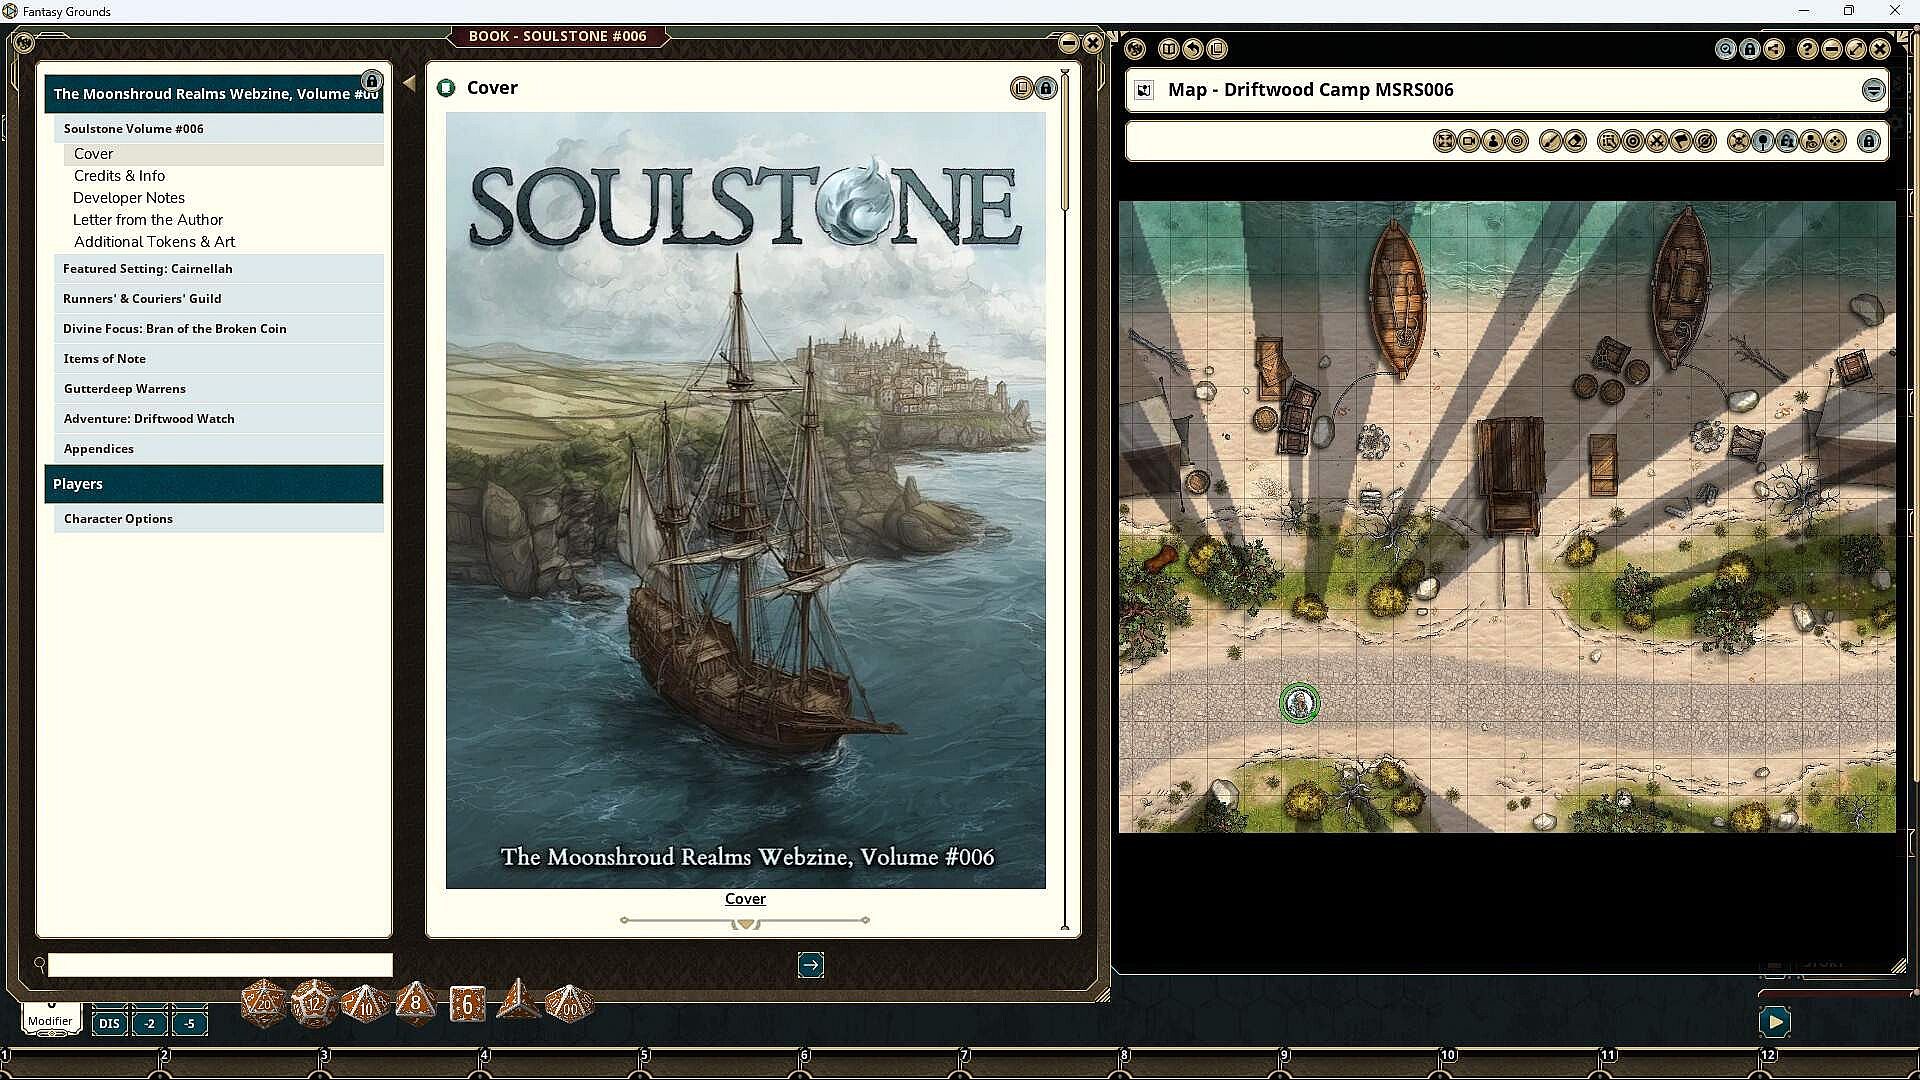Click the copy pages icon in map window header
Viewport: 1920px width, 1080px height.
coord(1216,49)
